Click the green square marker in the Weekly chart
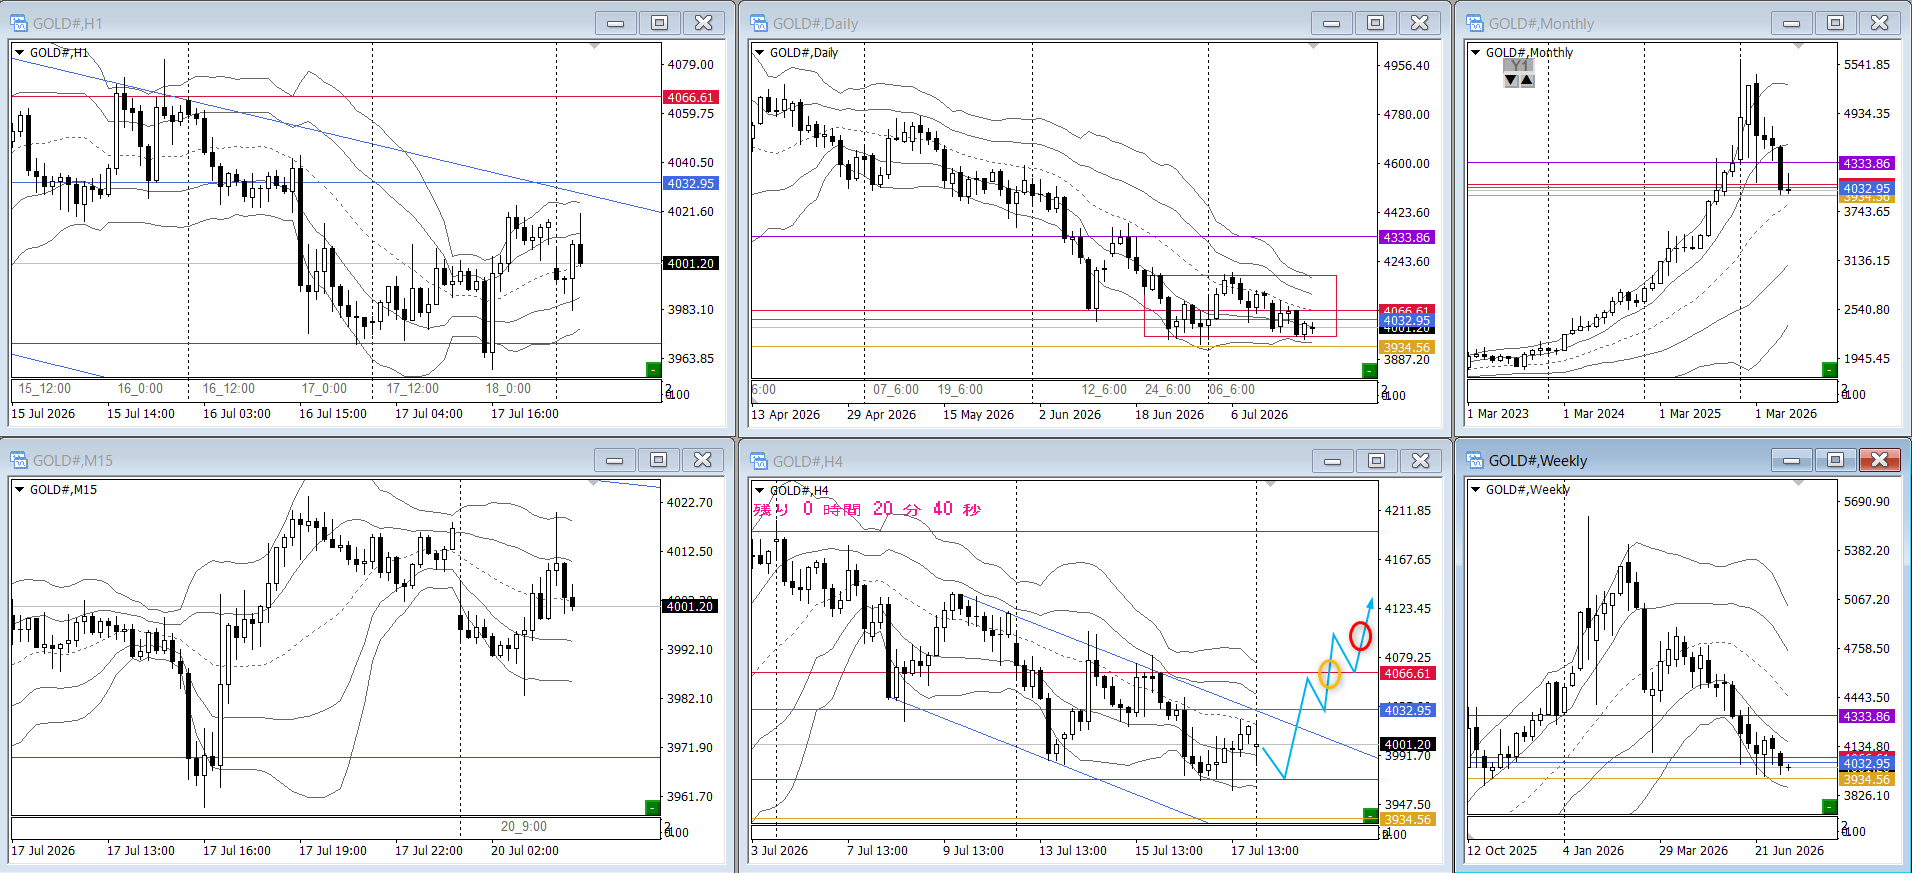1912x873 pixels. (x=1829, y=807)
